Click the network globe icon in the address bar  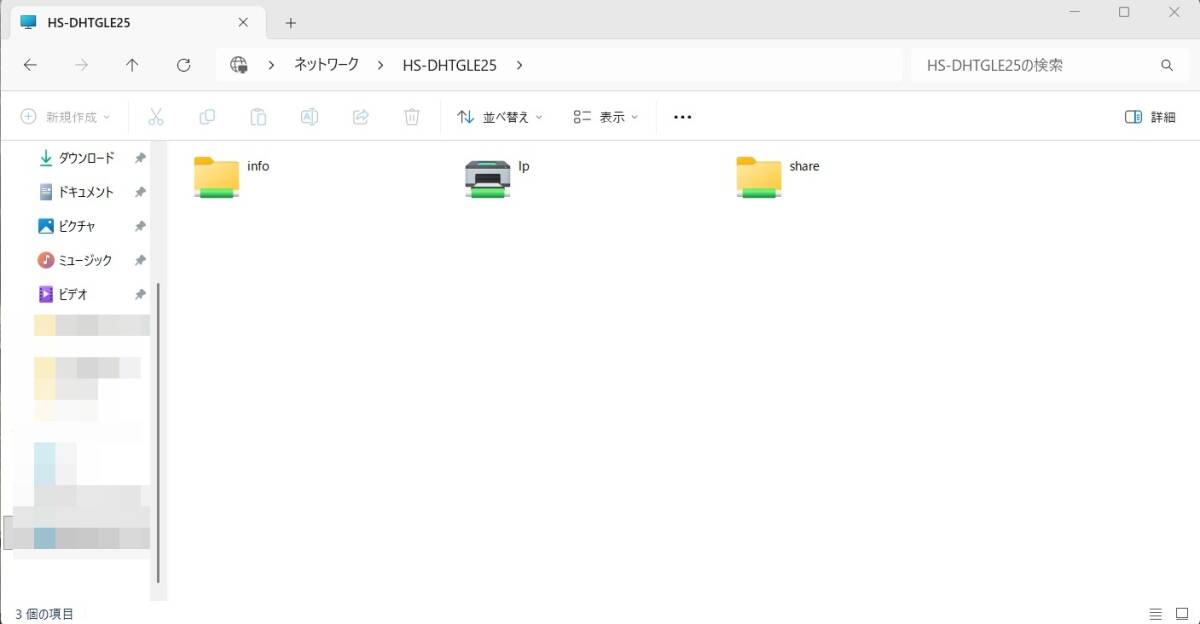point(238,65)
